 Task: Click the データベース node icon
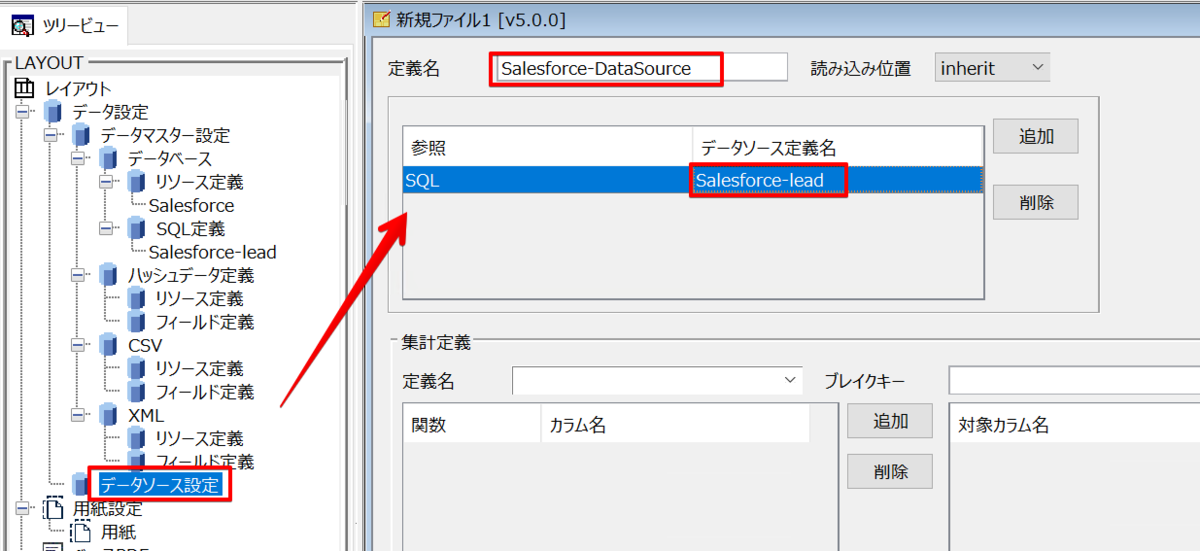pos(108,159)
